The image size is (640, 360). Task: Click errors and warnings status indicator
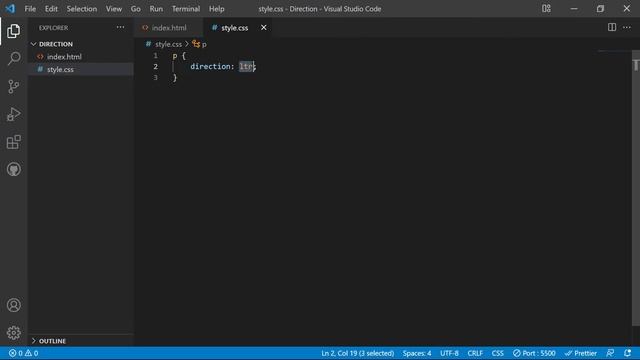point(23,353)
